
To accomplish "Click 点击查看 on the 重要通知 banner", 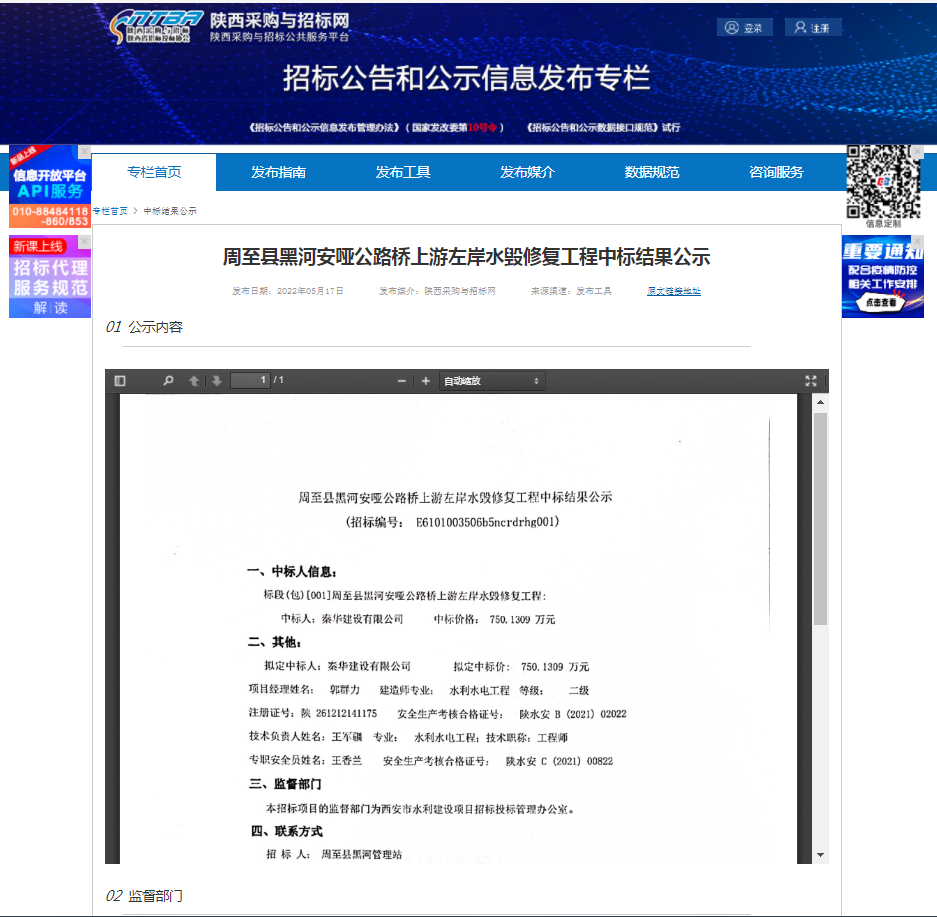I will click(x=881, y=302).
